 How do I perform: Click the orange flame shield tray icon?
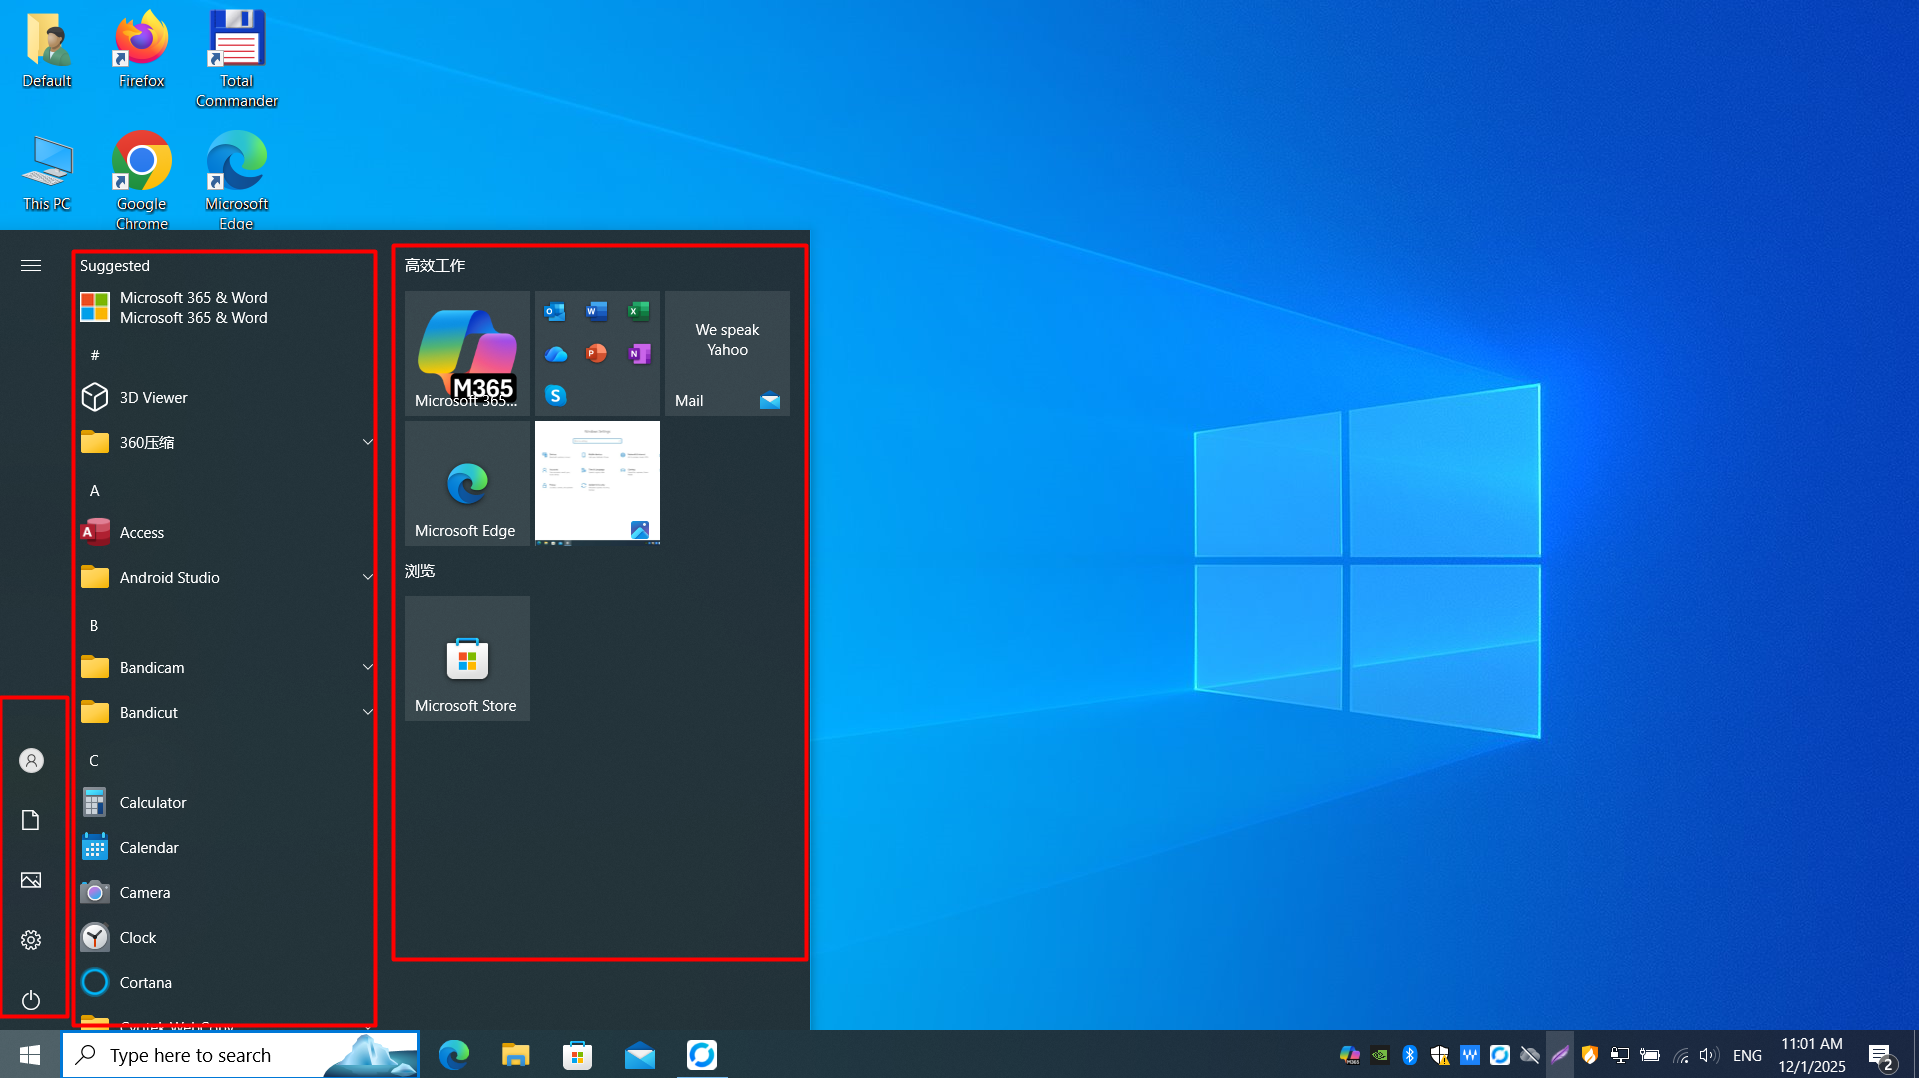pyautogui.click(x=1590, y=1055)
